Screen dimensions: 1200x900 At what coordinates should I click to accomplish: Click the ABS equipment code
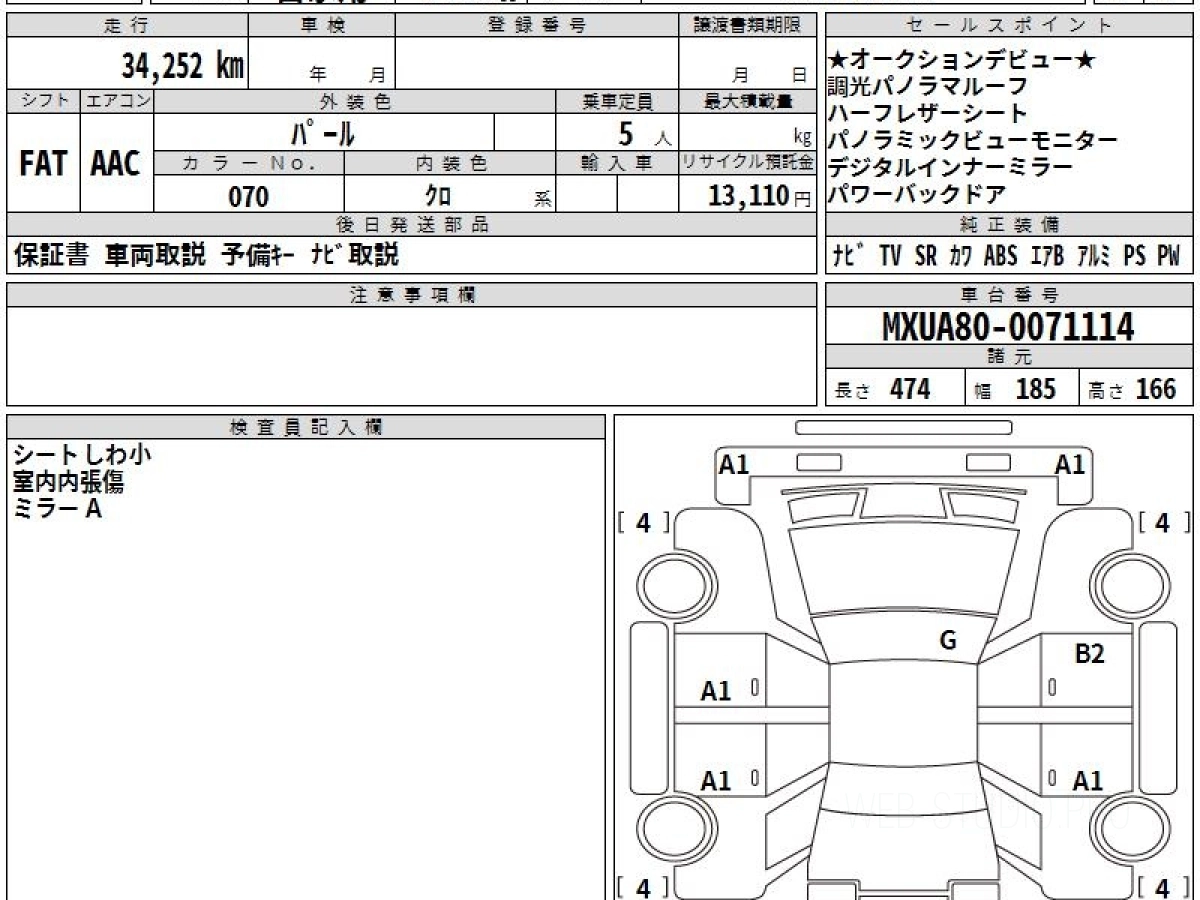pyautogui.click(x=1000, y=256)
